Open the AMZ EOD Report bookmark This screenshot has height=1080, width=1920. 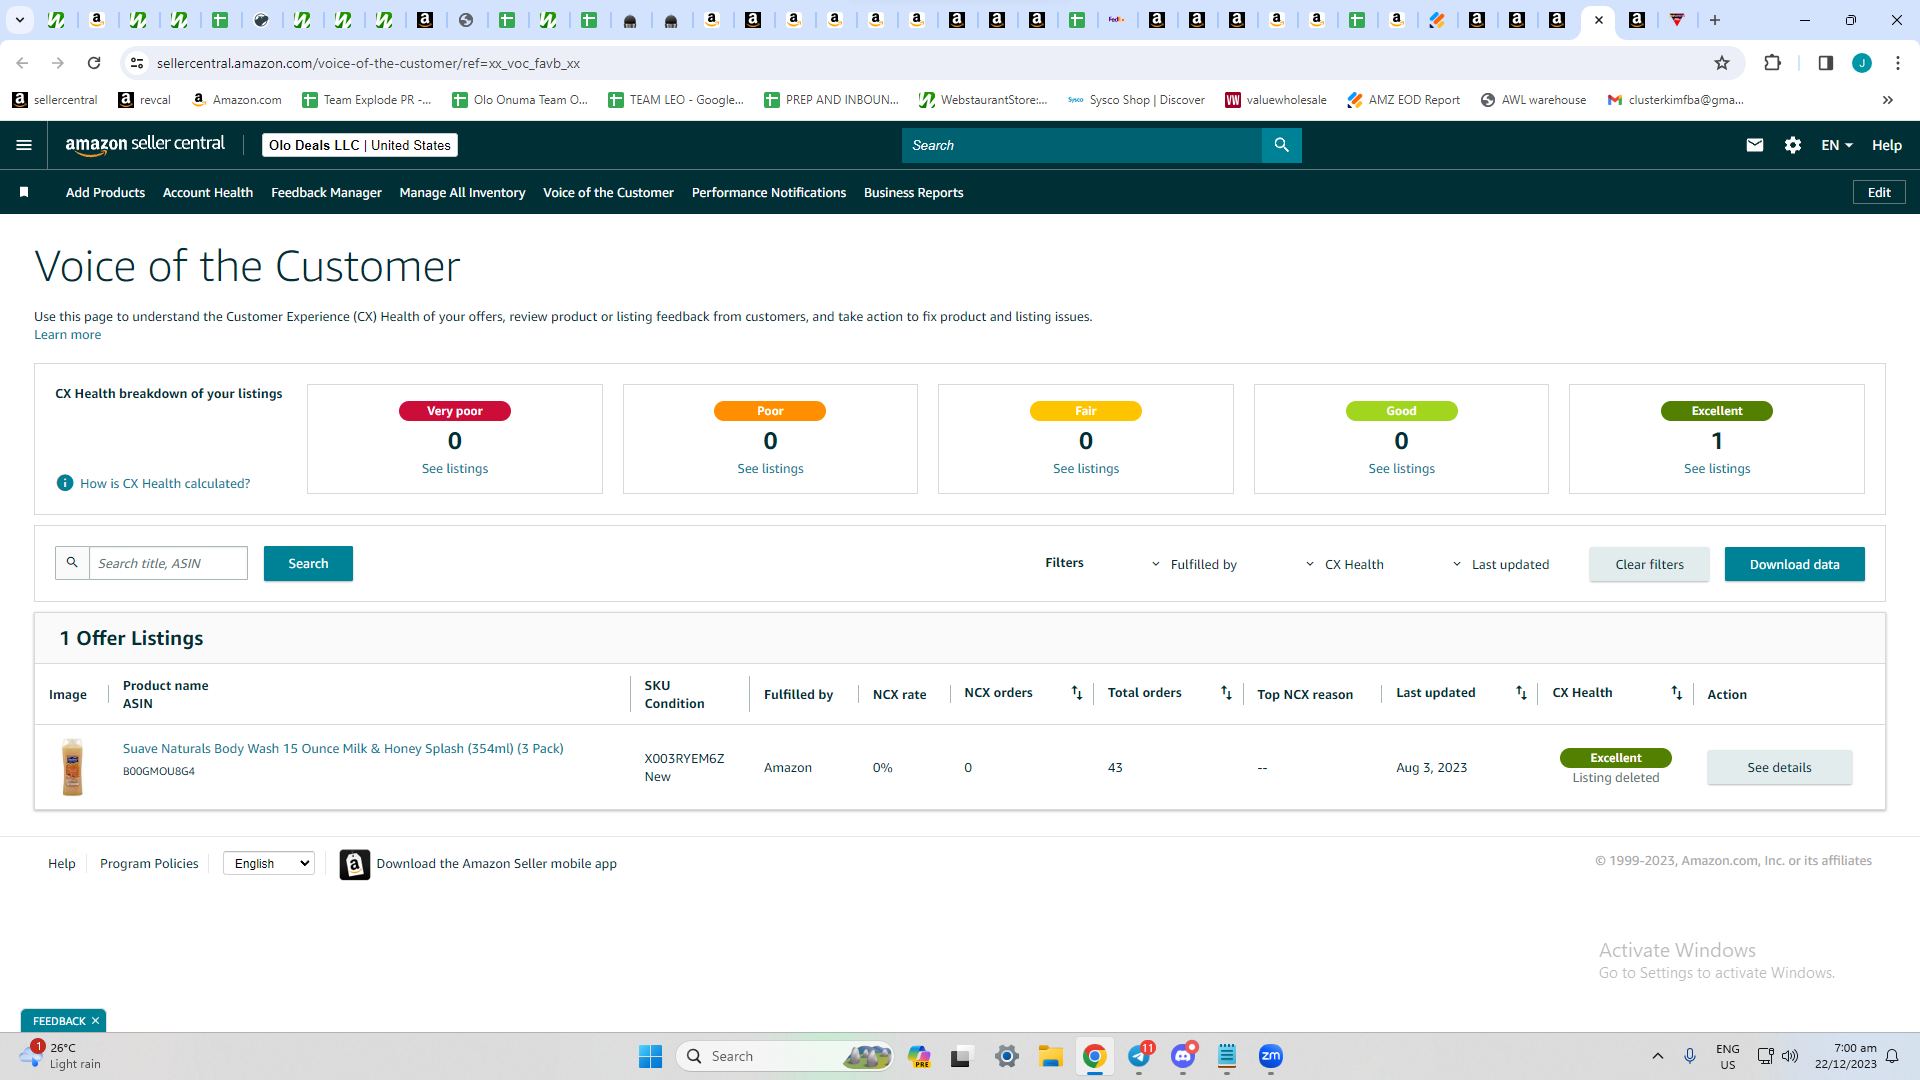pos(1403,100)
